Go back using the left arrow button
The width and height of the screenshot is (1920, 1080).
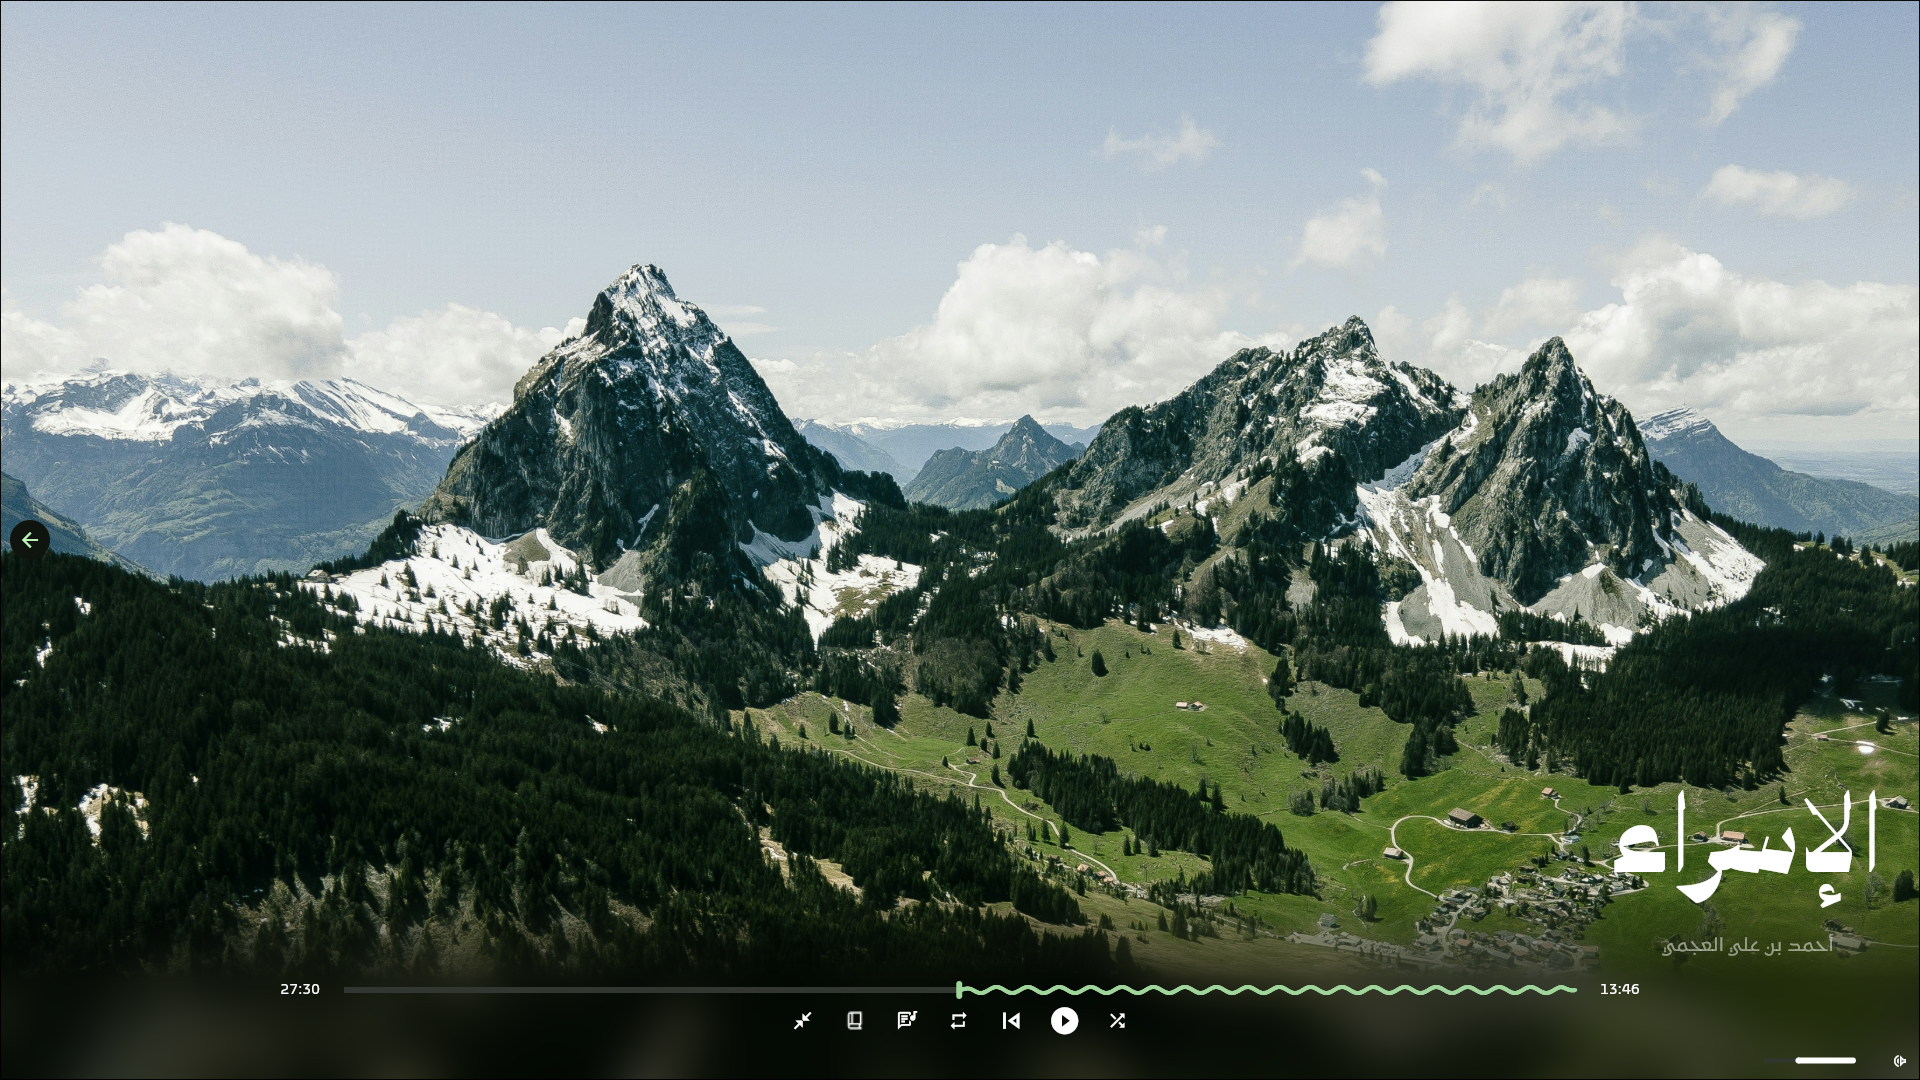coord(30,540)
